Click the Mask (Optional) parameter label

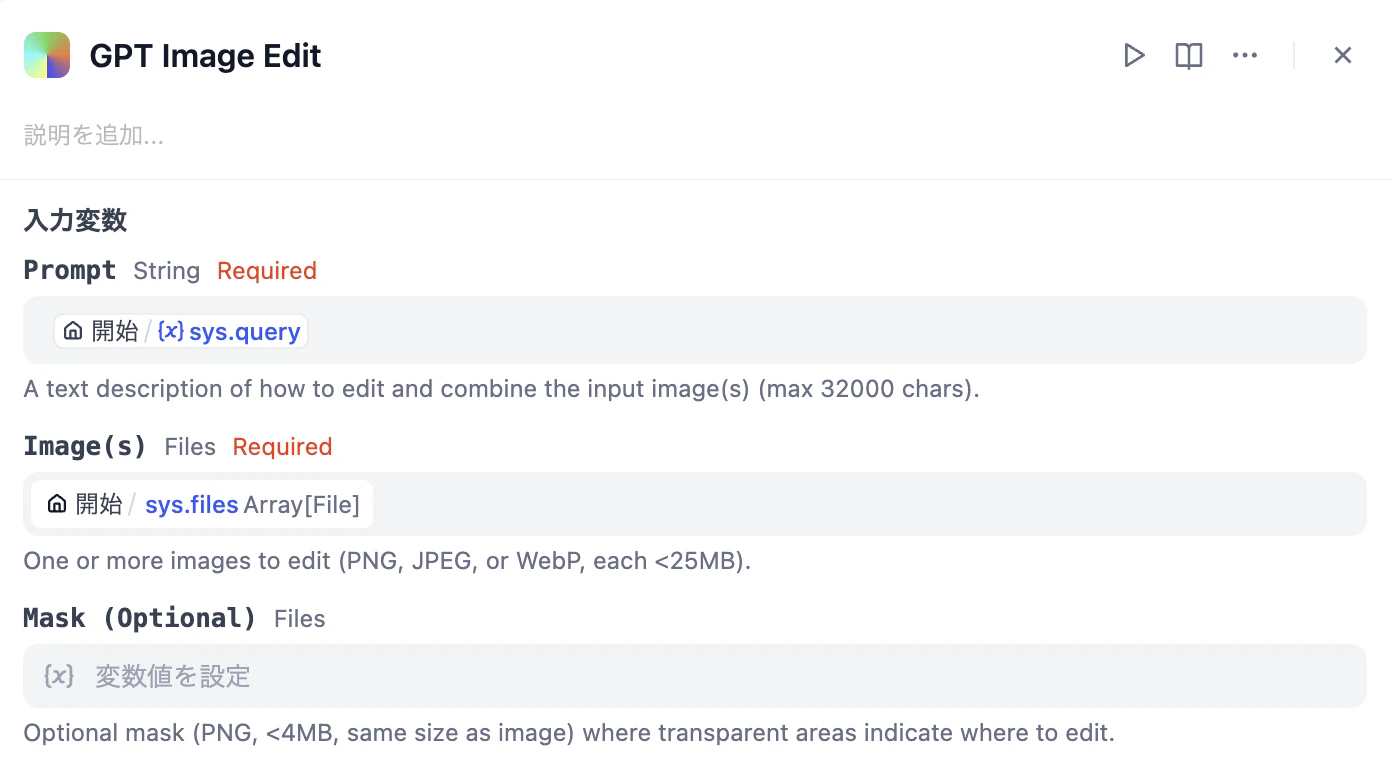point(140,618)
